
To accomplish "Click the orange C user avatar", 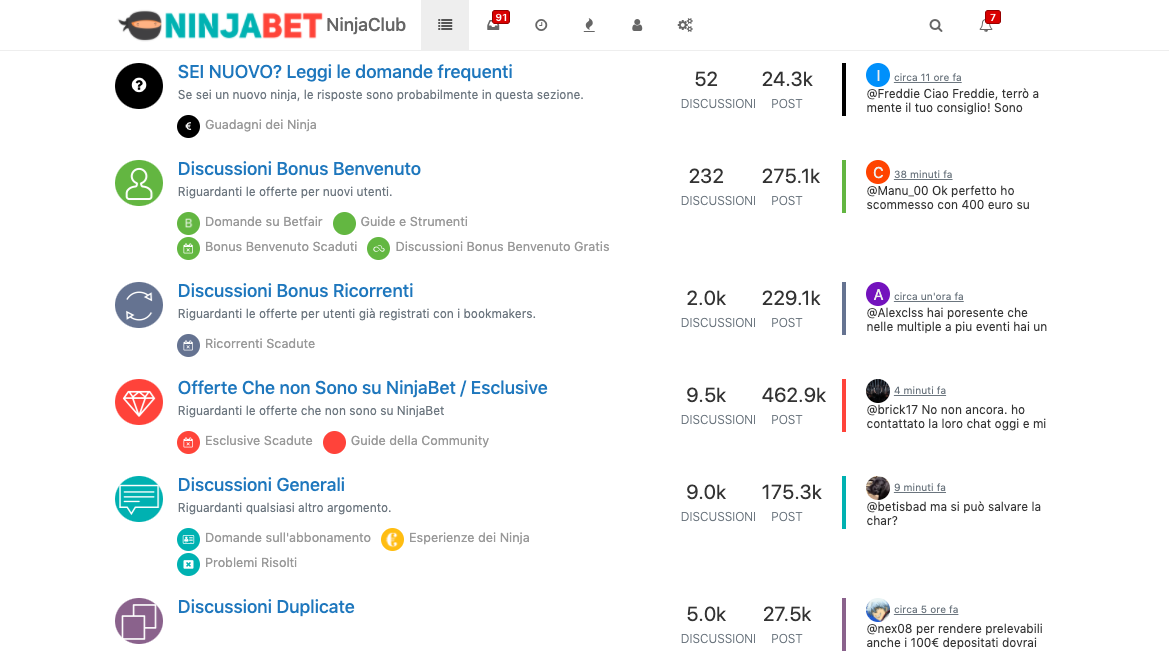I will click(x=877, y=172).
